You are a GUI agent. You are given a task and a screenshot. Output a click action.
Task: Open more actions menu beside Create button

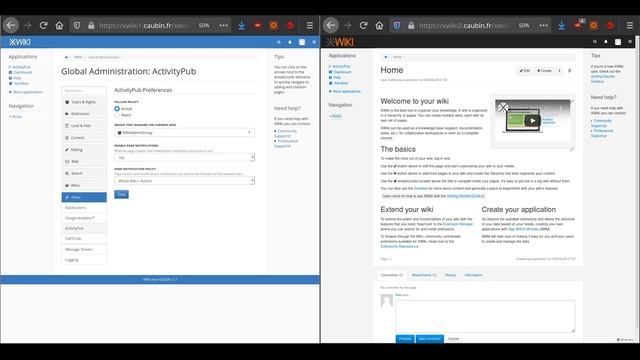pyautogui.click(x=560, y=71)
